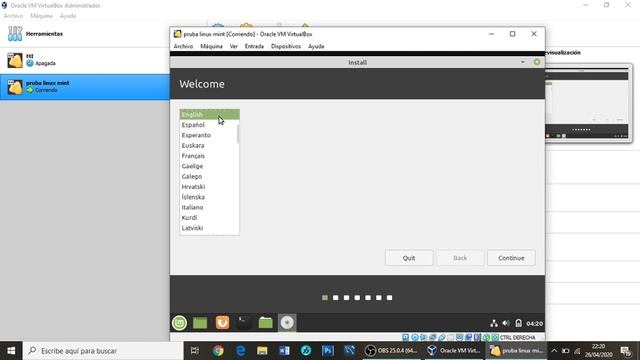Open File Explorer from the taskbar
640x360 pixels.
(x=262, y=351)
